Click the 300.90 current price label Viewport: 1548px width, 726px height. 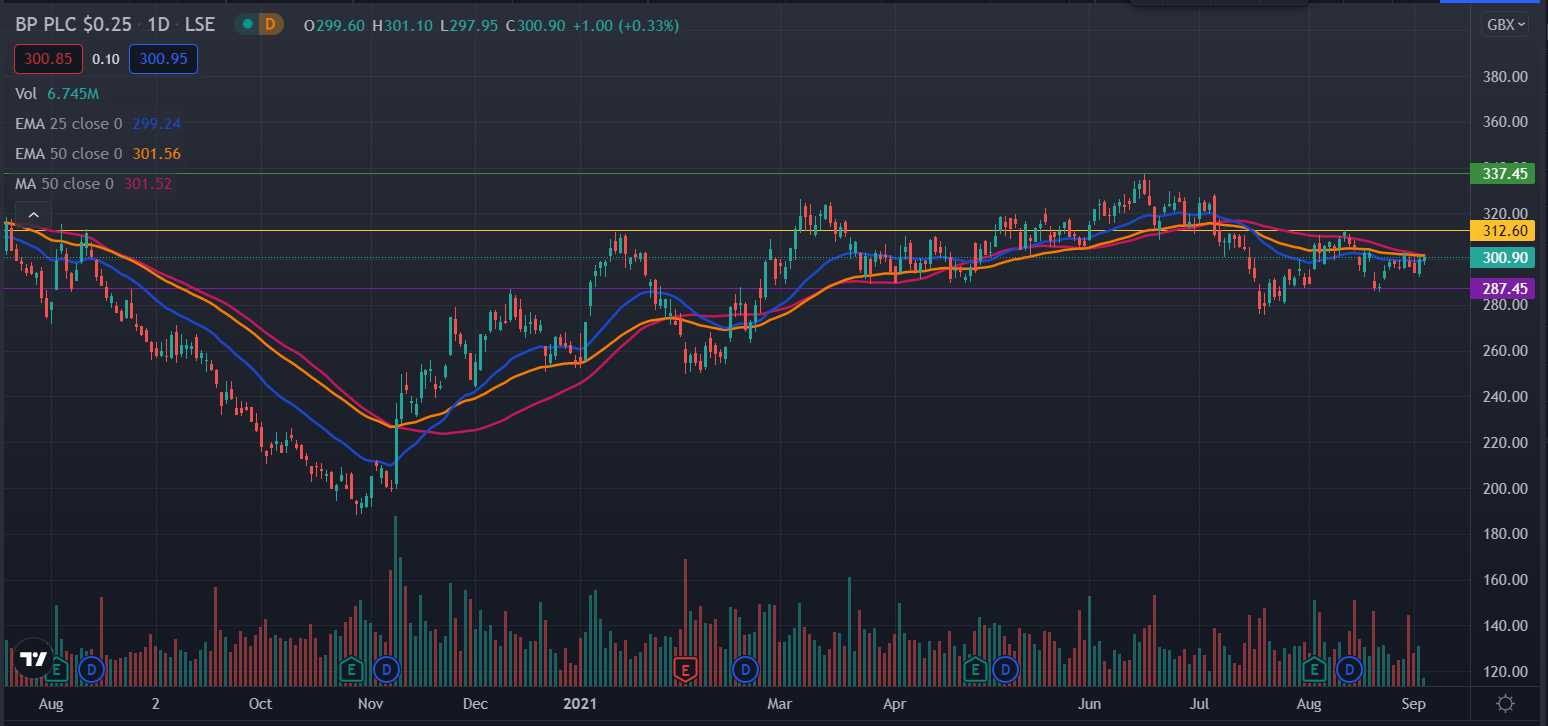1503,258
